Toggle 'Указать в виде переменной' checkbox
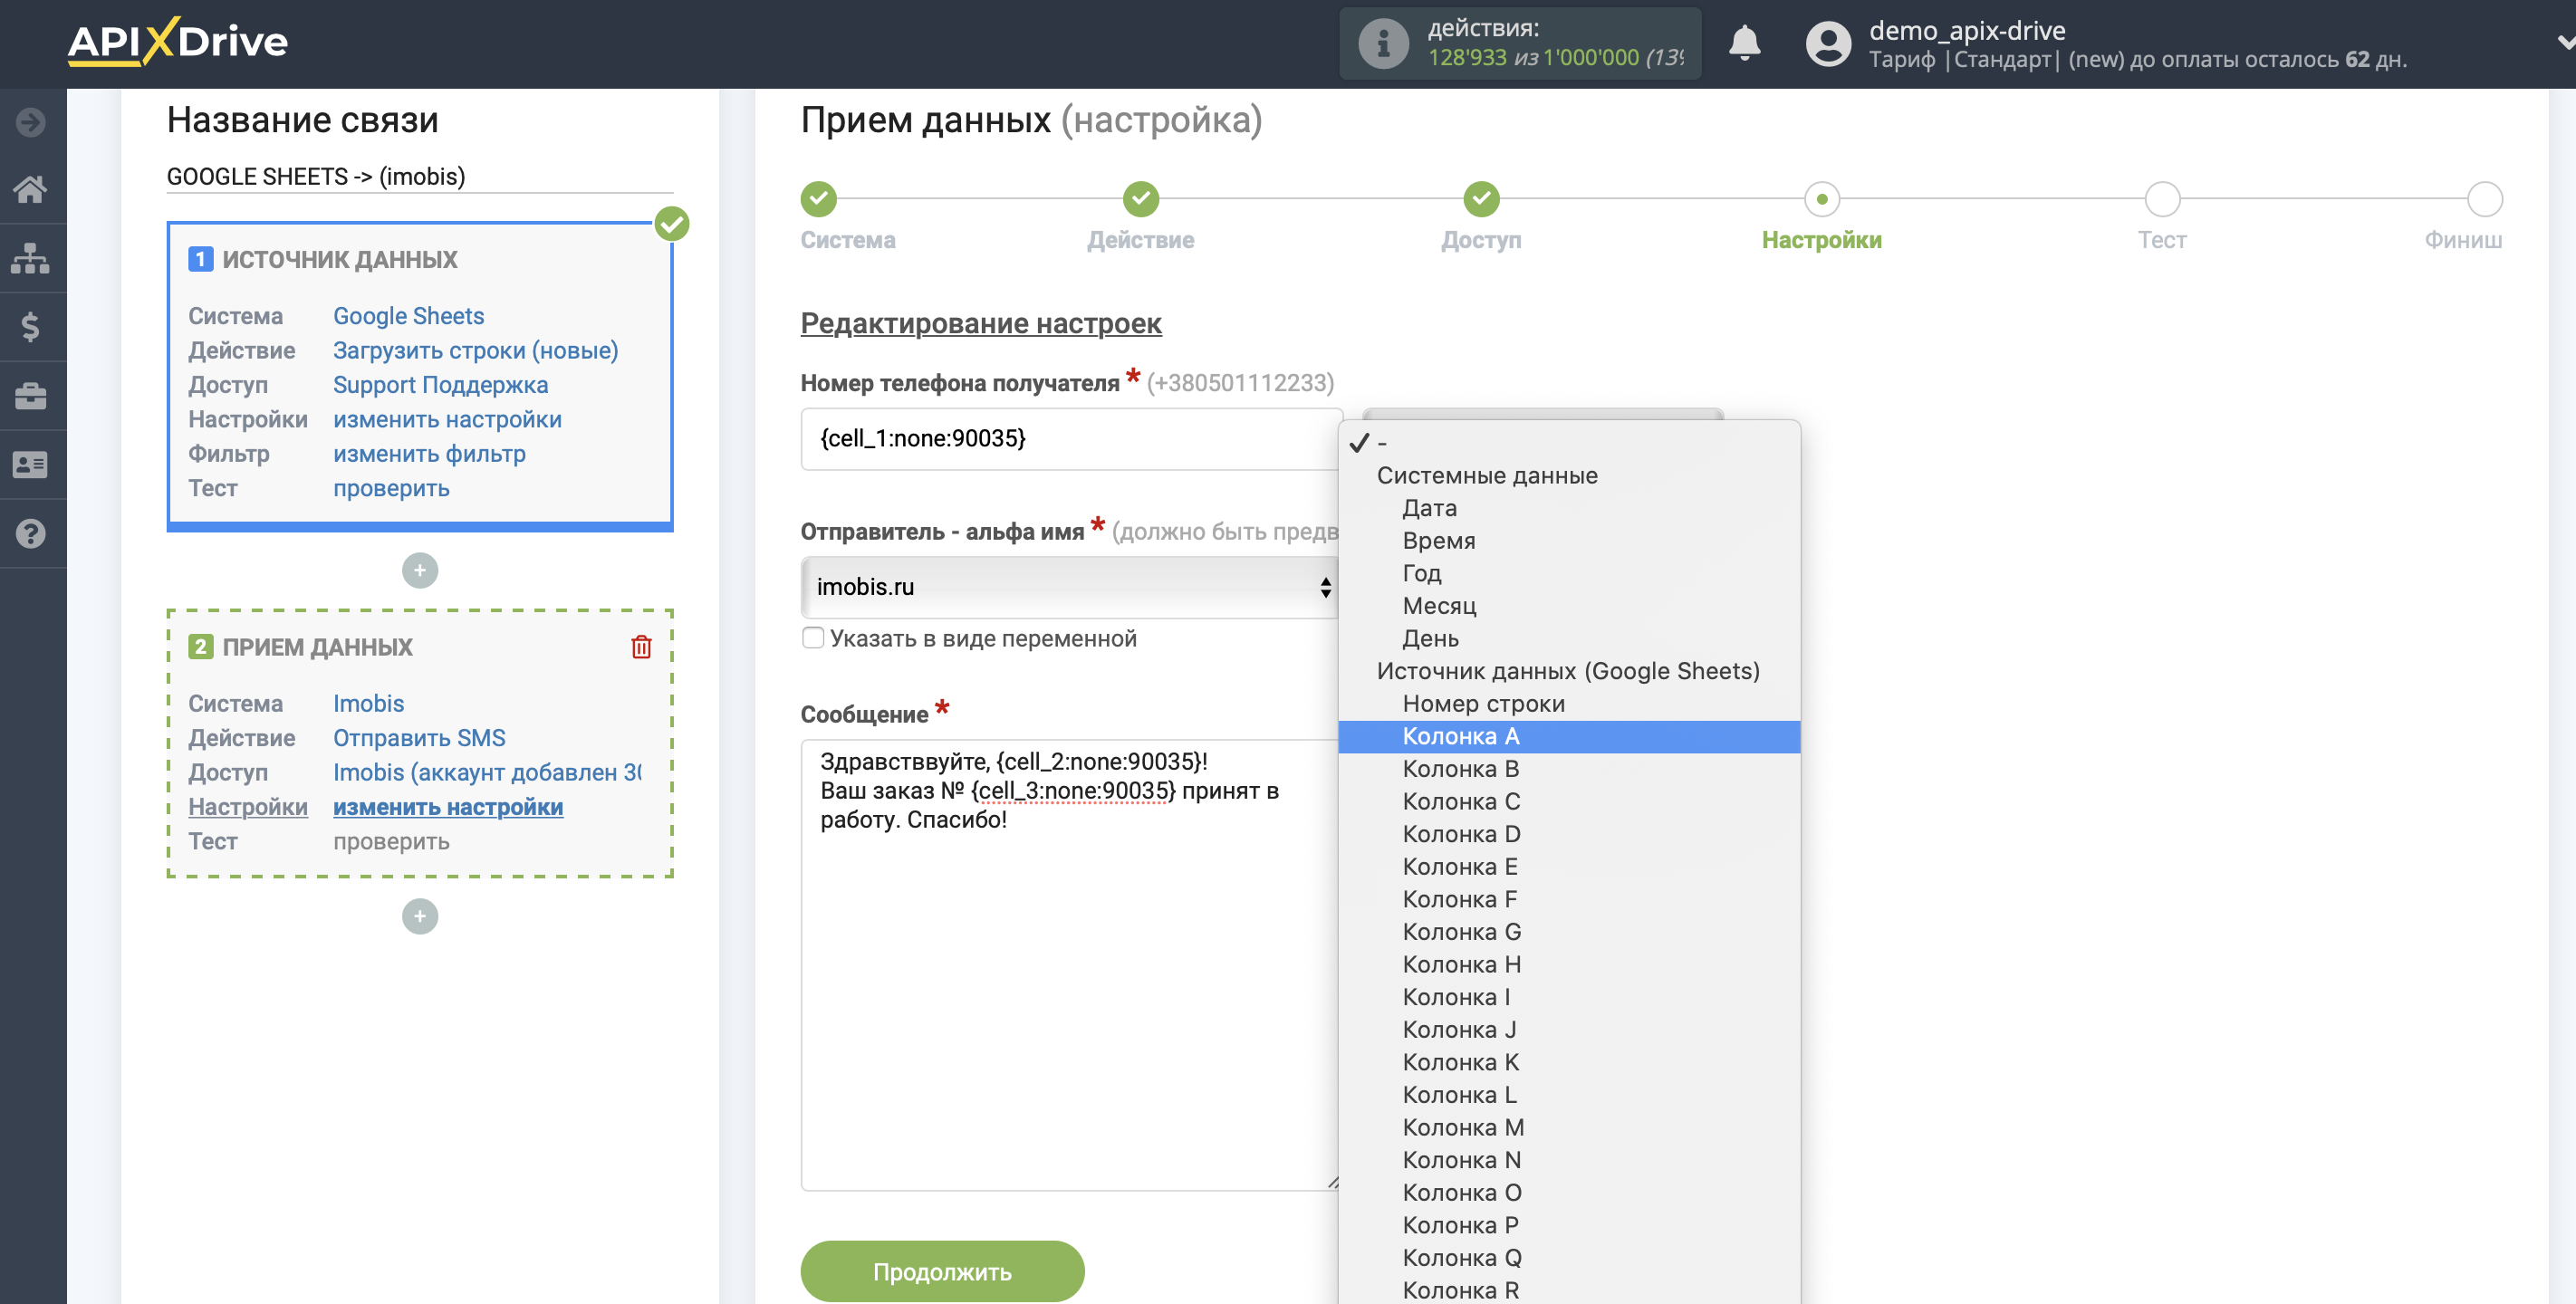Viewport: 2576px width, 1304px height. (813, 638)
